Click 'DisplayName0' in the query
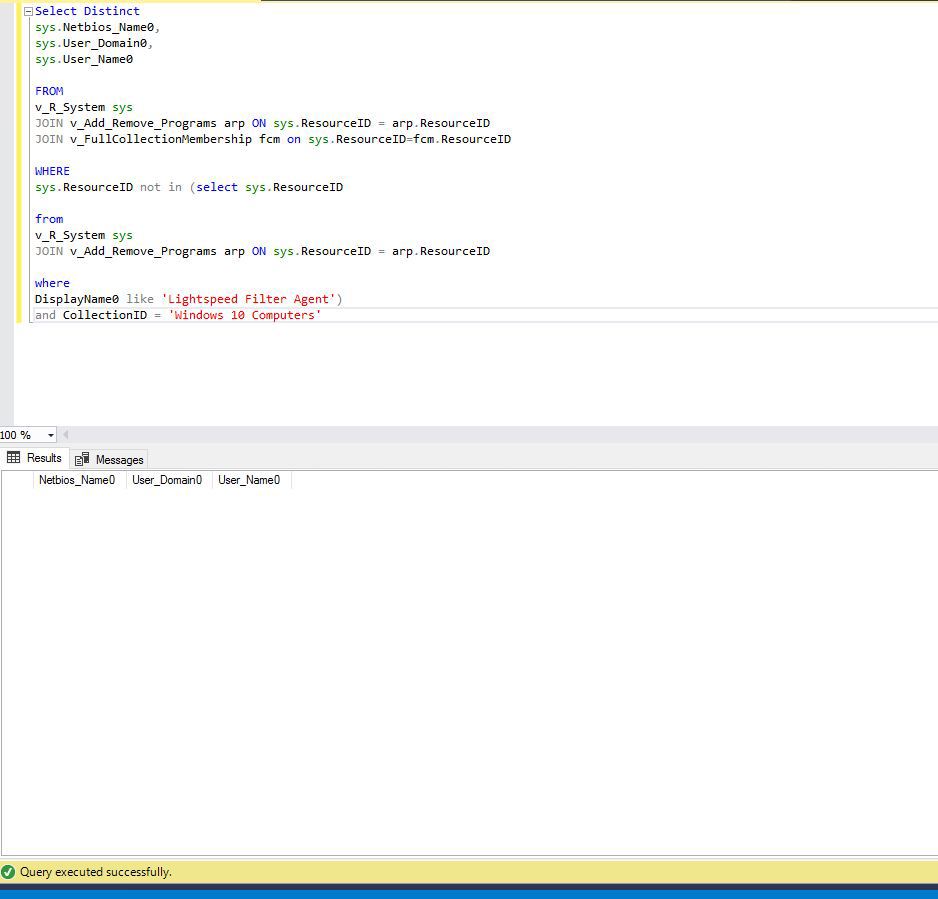Viewport: 938px width, 899px height. pyautogui.click(x=77, y=299)
